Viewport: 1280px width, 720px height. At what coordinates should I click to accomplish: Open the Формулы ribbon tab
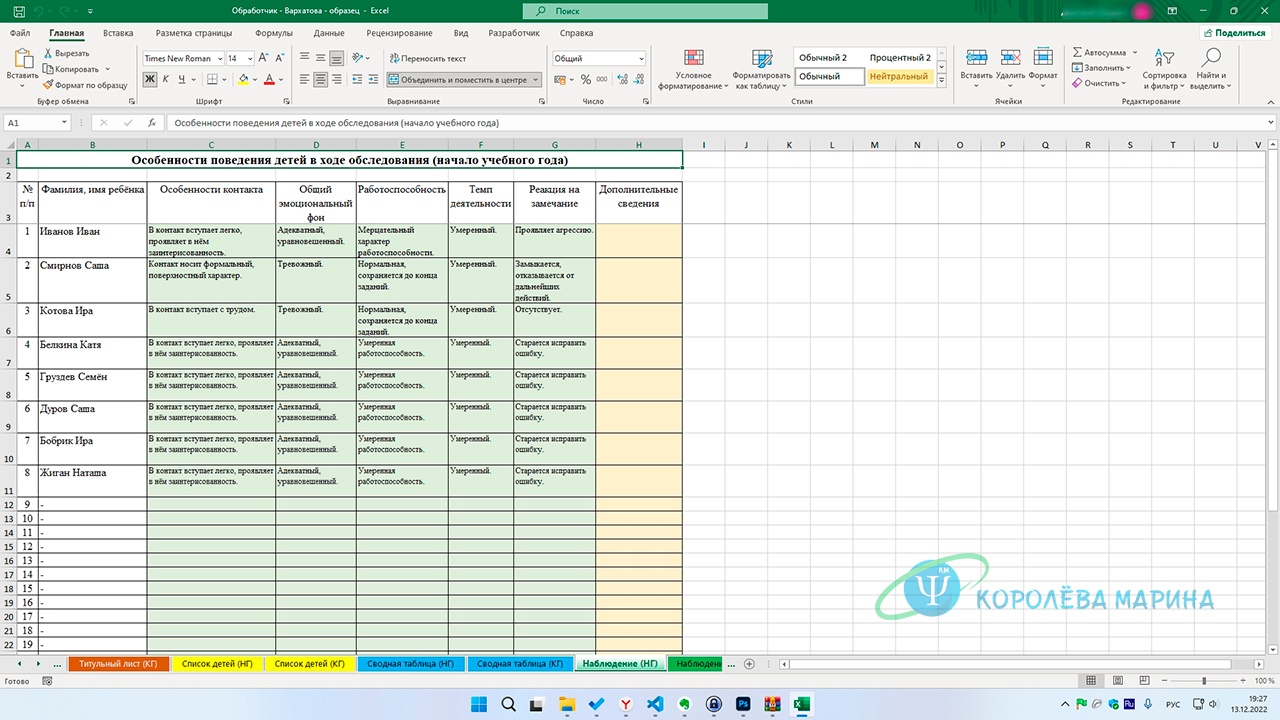pos(274,33)
